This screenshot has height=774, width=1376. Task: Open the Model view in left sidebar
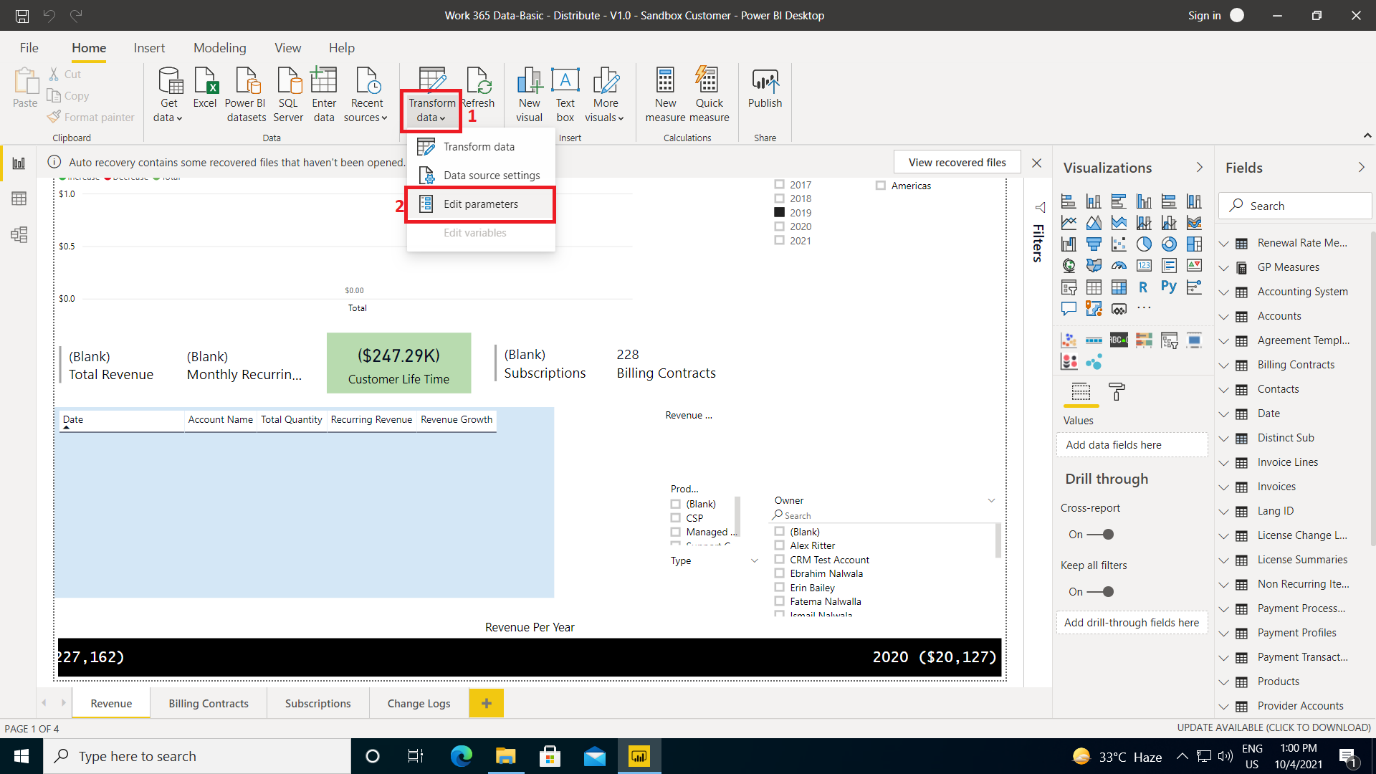[18, 235]
